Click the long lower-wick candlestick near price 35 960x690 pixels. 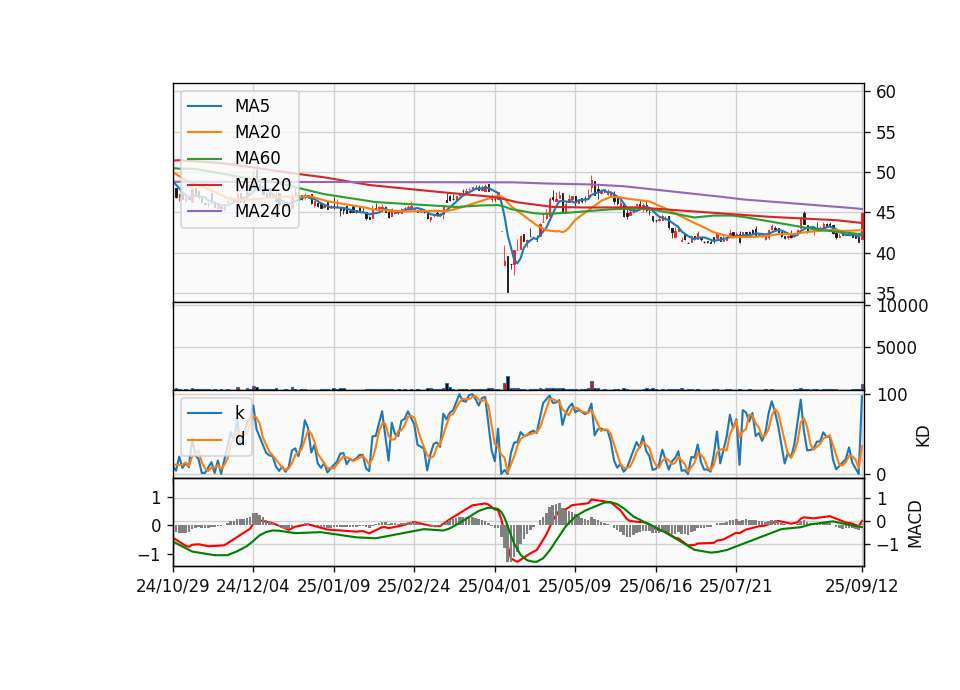pos(508,274)
